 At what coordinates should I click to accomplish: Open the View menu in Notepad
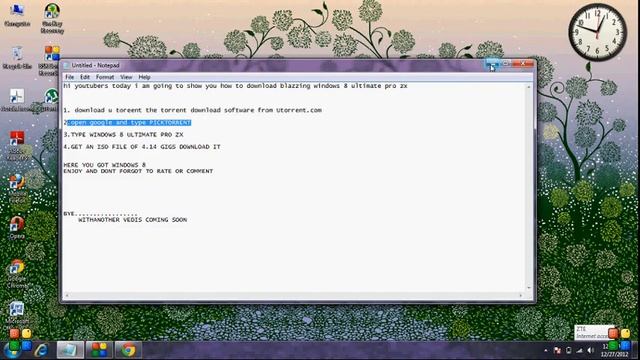point(126,77)
